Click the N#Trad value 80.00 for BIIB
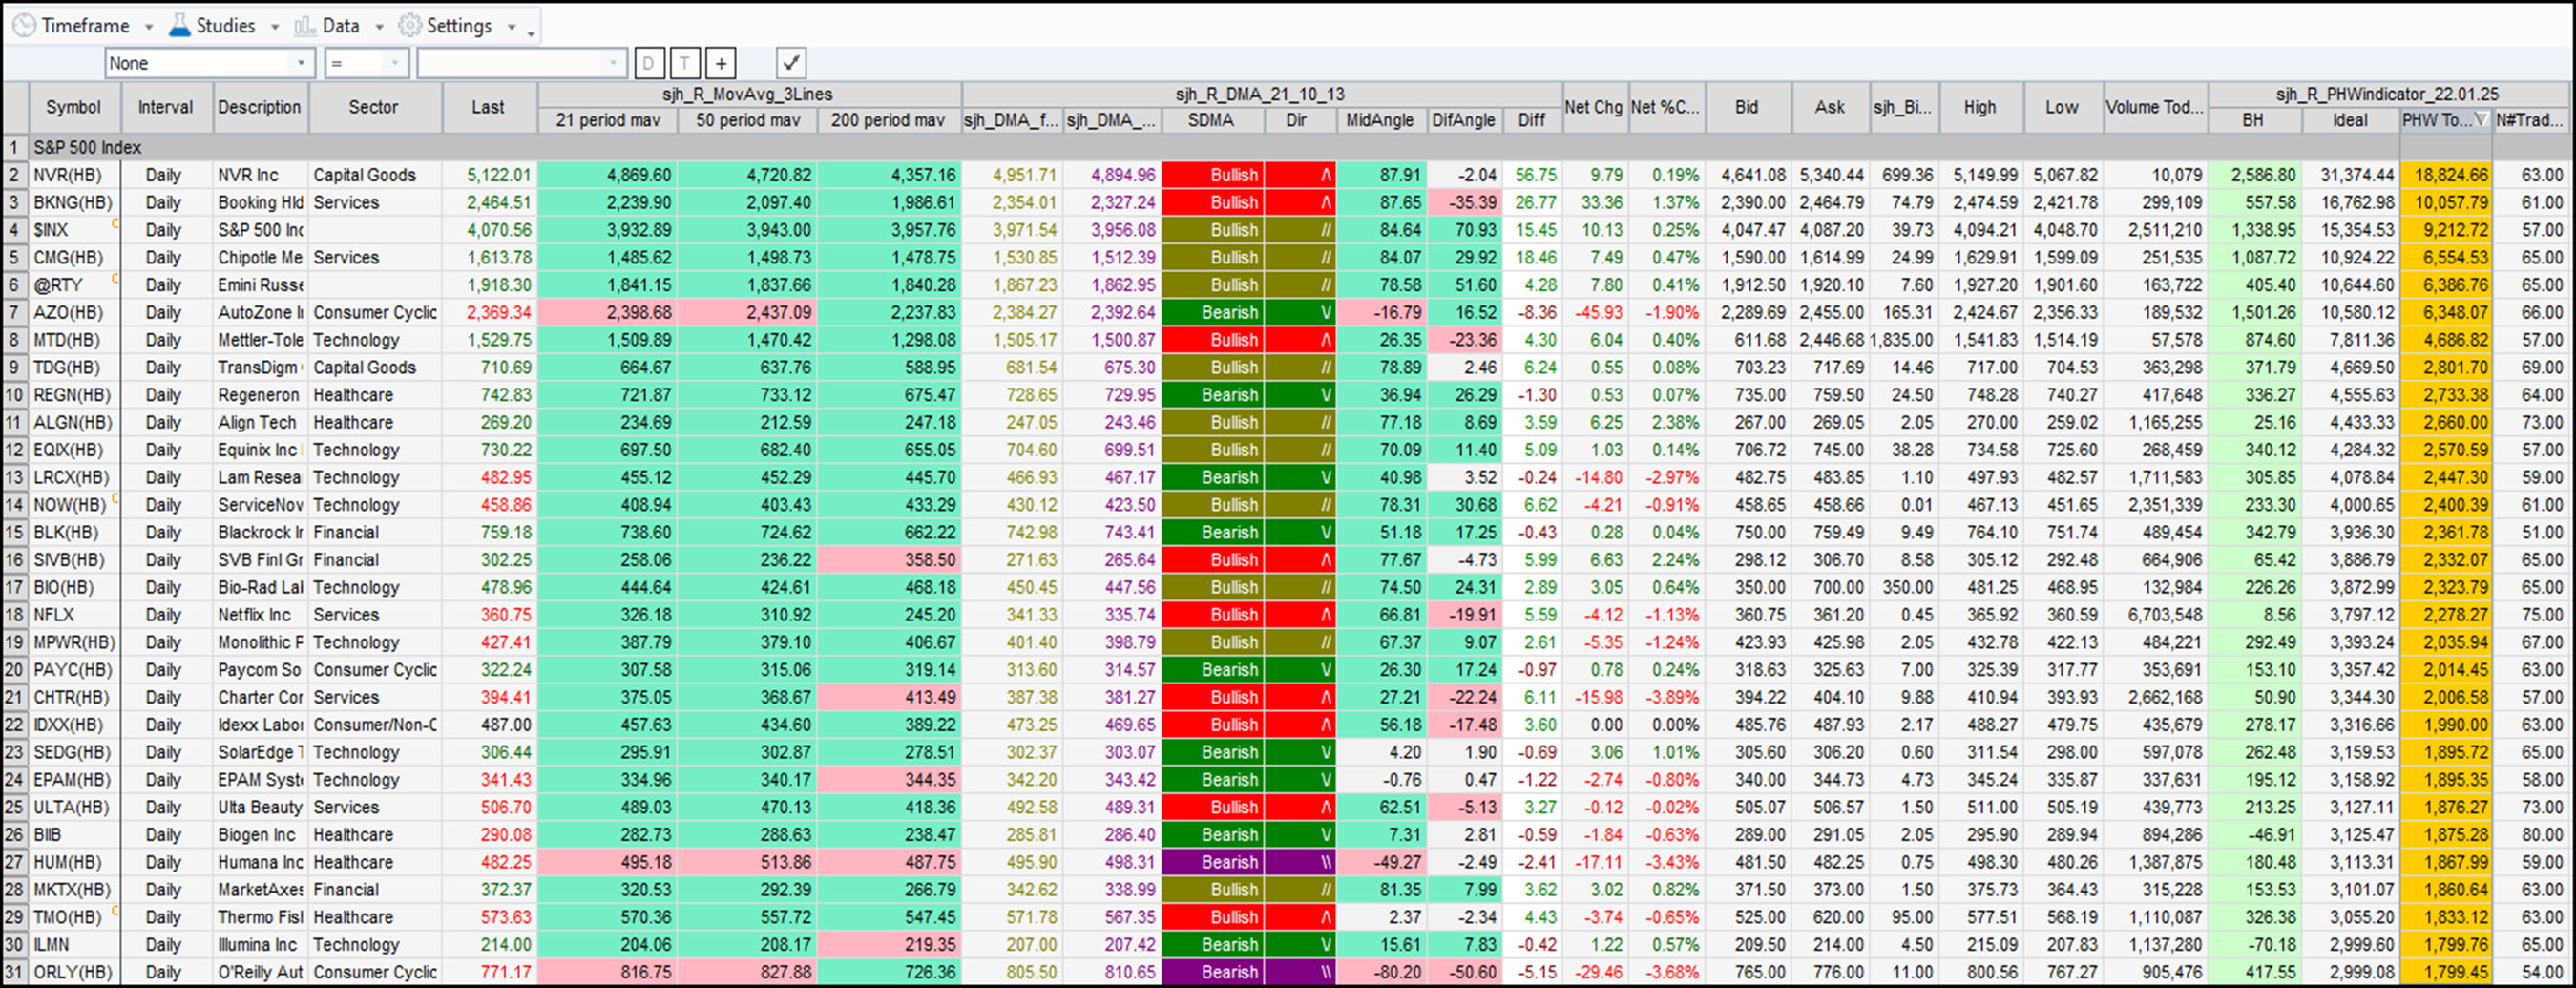Image resolution: width=2576 pixels, height=988 pixels. pos(2531,835)
